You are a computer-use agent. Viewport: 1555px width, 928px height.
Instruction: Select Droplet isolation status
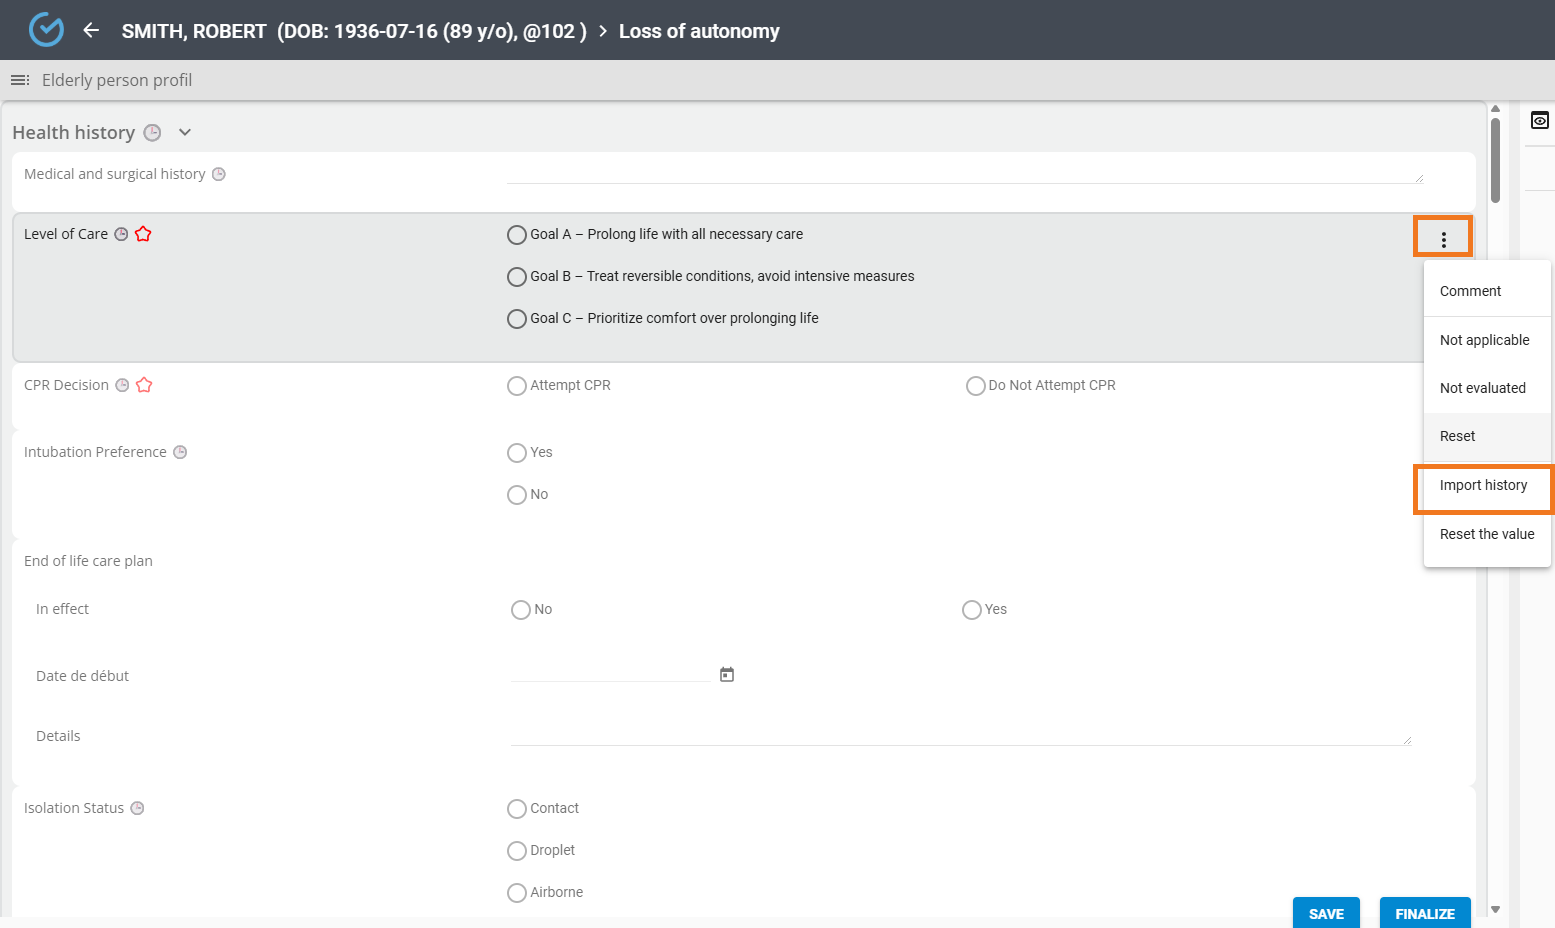(x=517, y=851)
